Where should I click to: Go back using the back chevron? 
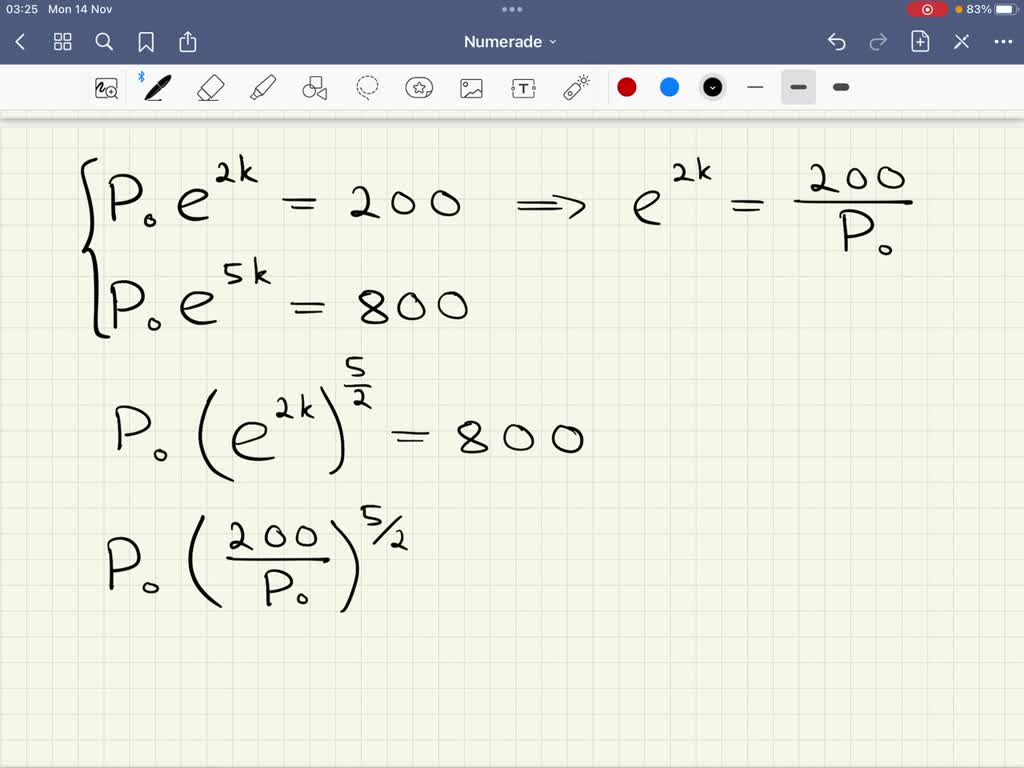pos(20,42)
